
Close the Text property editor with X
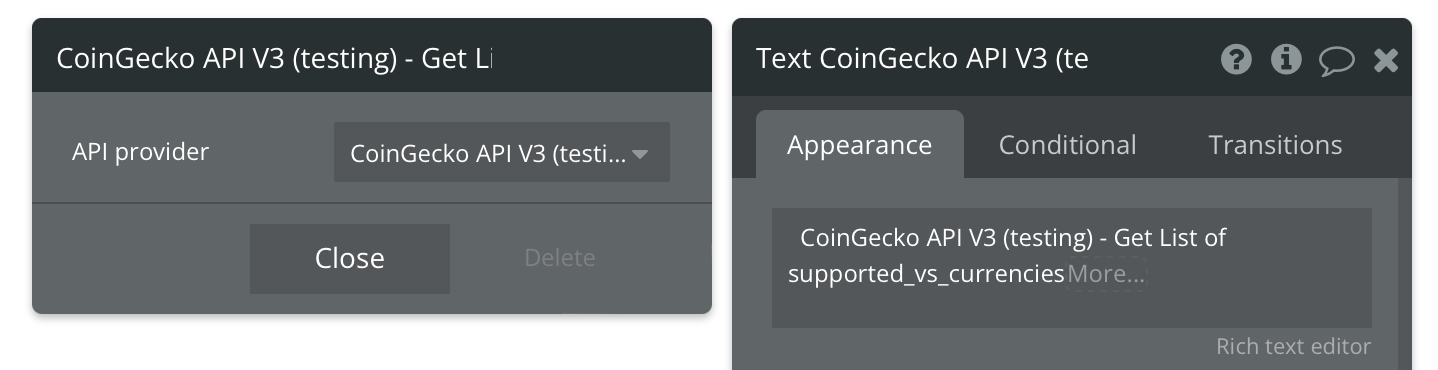[x=1386, y=61]
